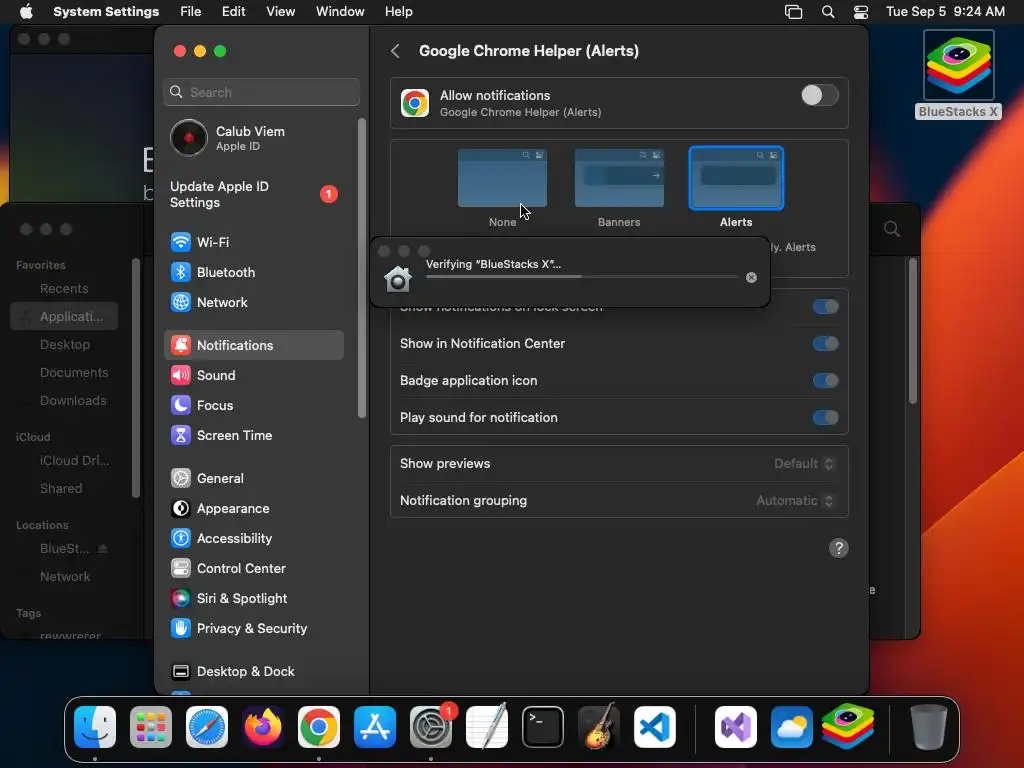Open Launchpad from the Dock

[151, 727]
